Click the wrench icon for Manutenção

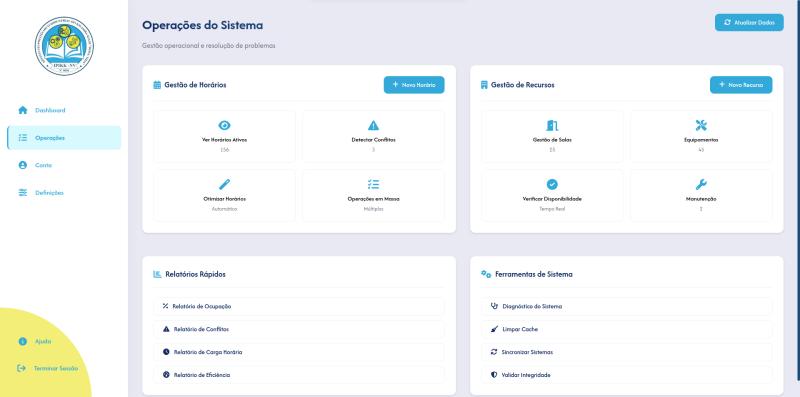click(701, 184)
